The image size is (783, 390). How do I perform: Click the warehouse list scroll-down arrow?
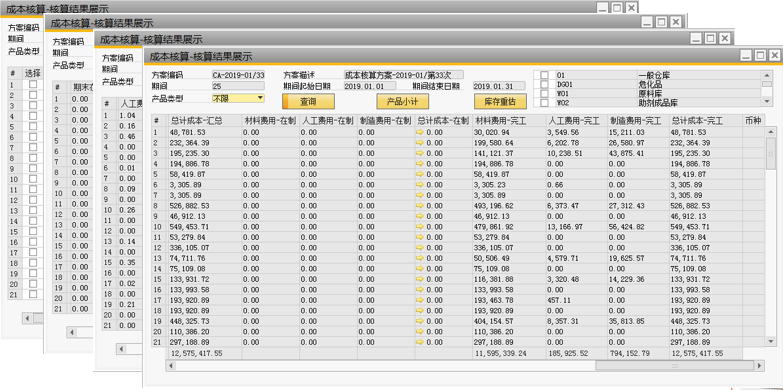point(767,102)
